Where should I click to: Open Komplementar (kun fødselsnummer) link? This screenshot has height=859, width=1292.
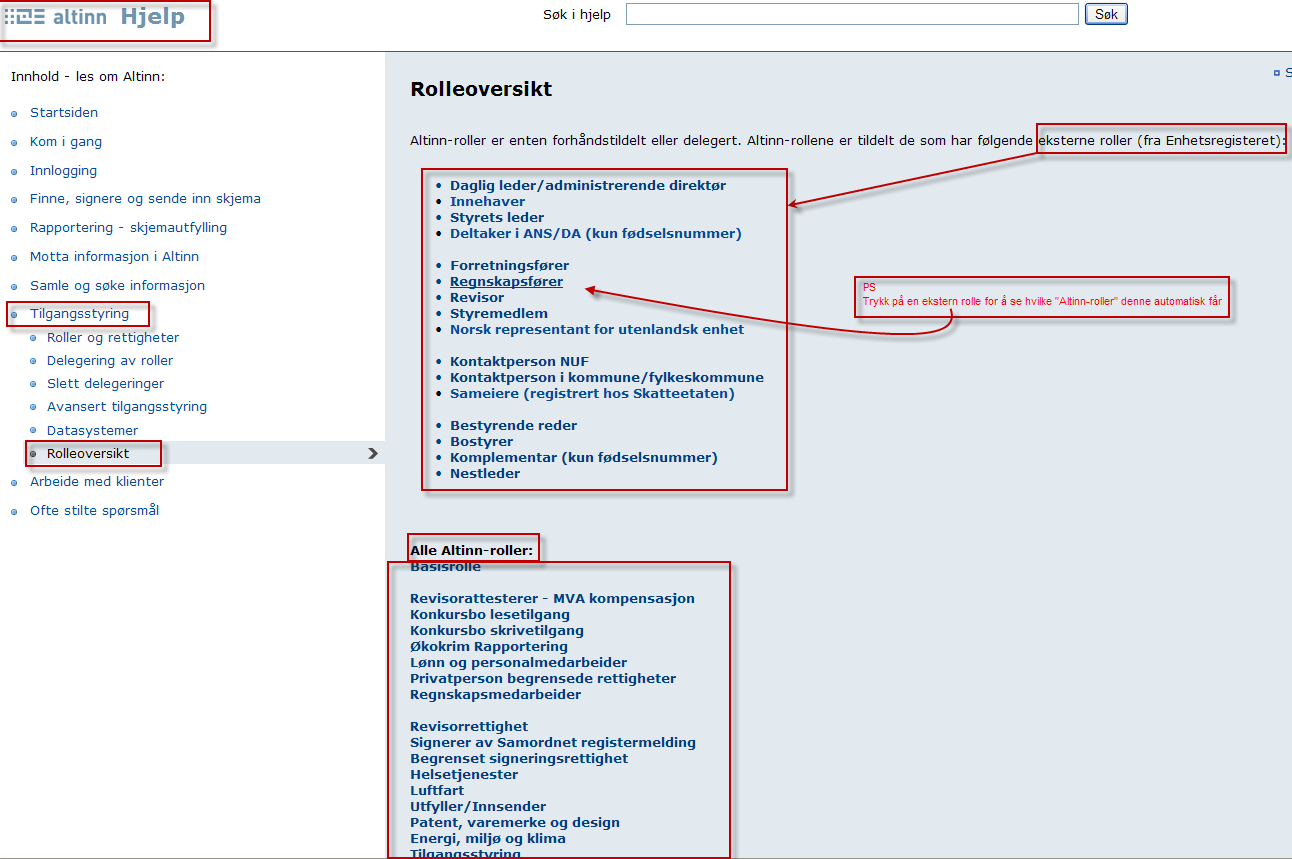[584, 458]
